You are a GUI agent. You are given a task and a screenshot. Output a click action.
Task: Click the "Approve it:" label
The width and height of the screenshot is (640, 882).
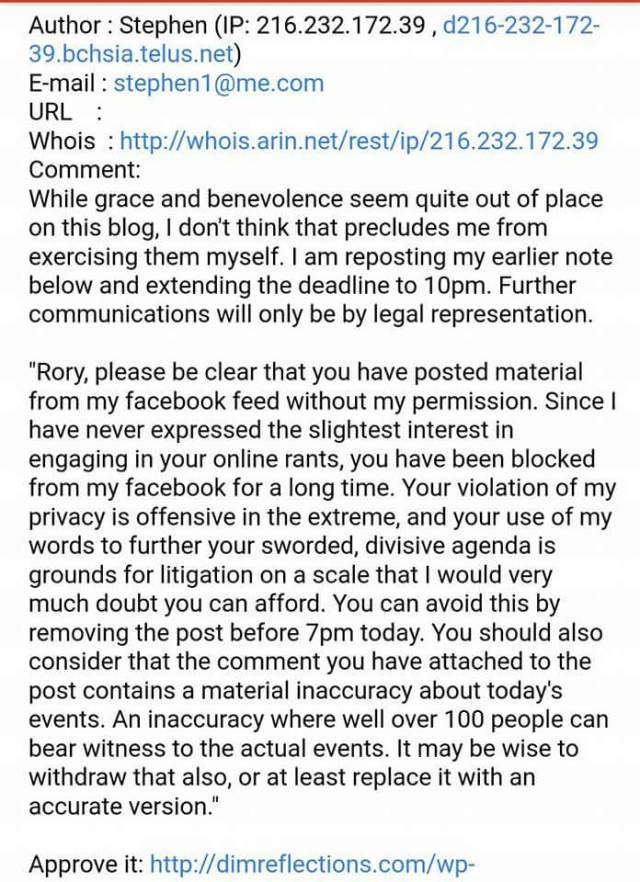pos(86,864)
